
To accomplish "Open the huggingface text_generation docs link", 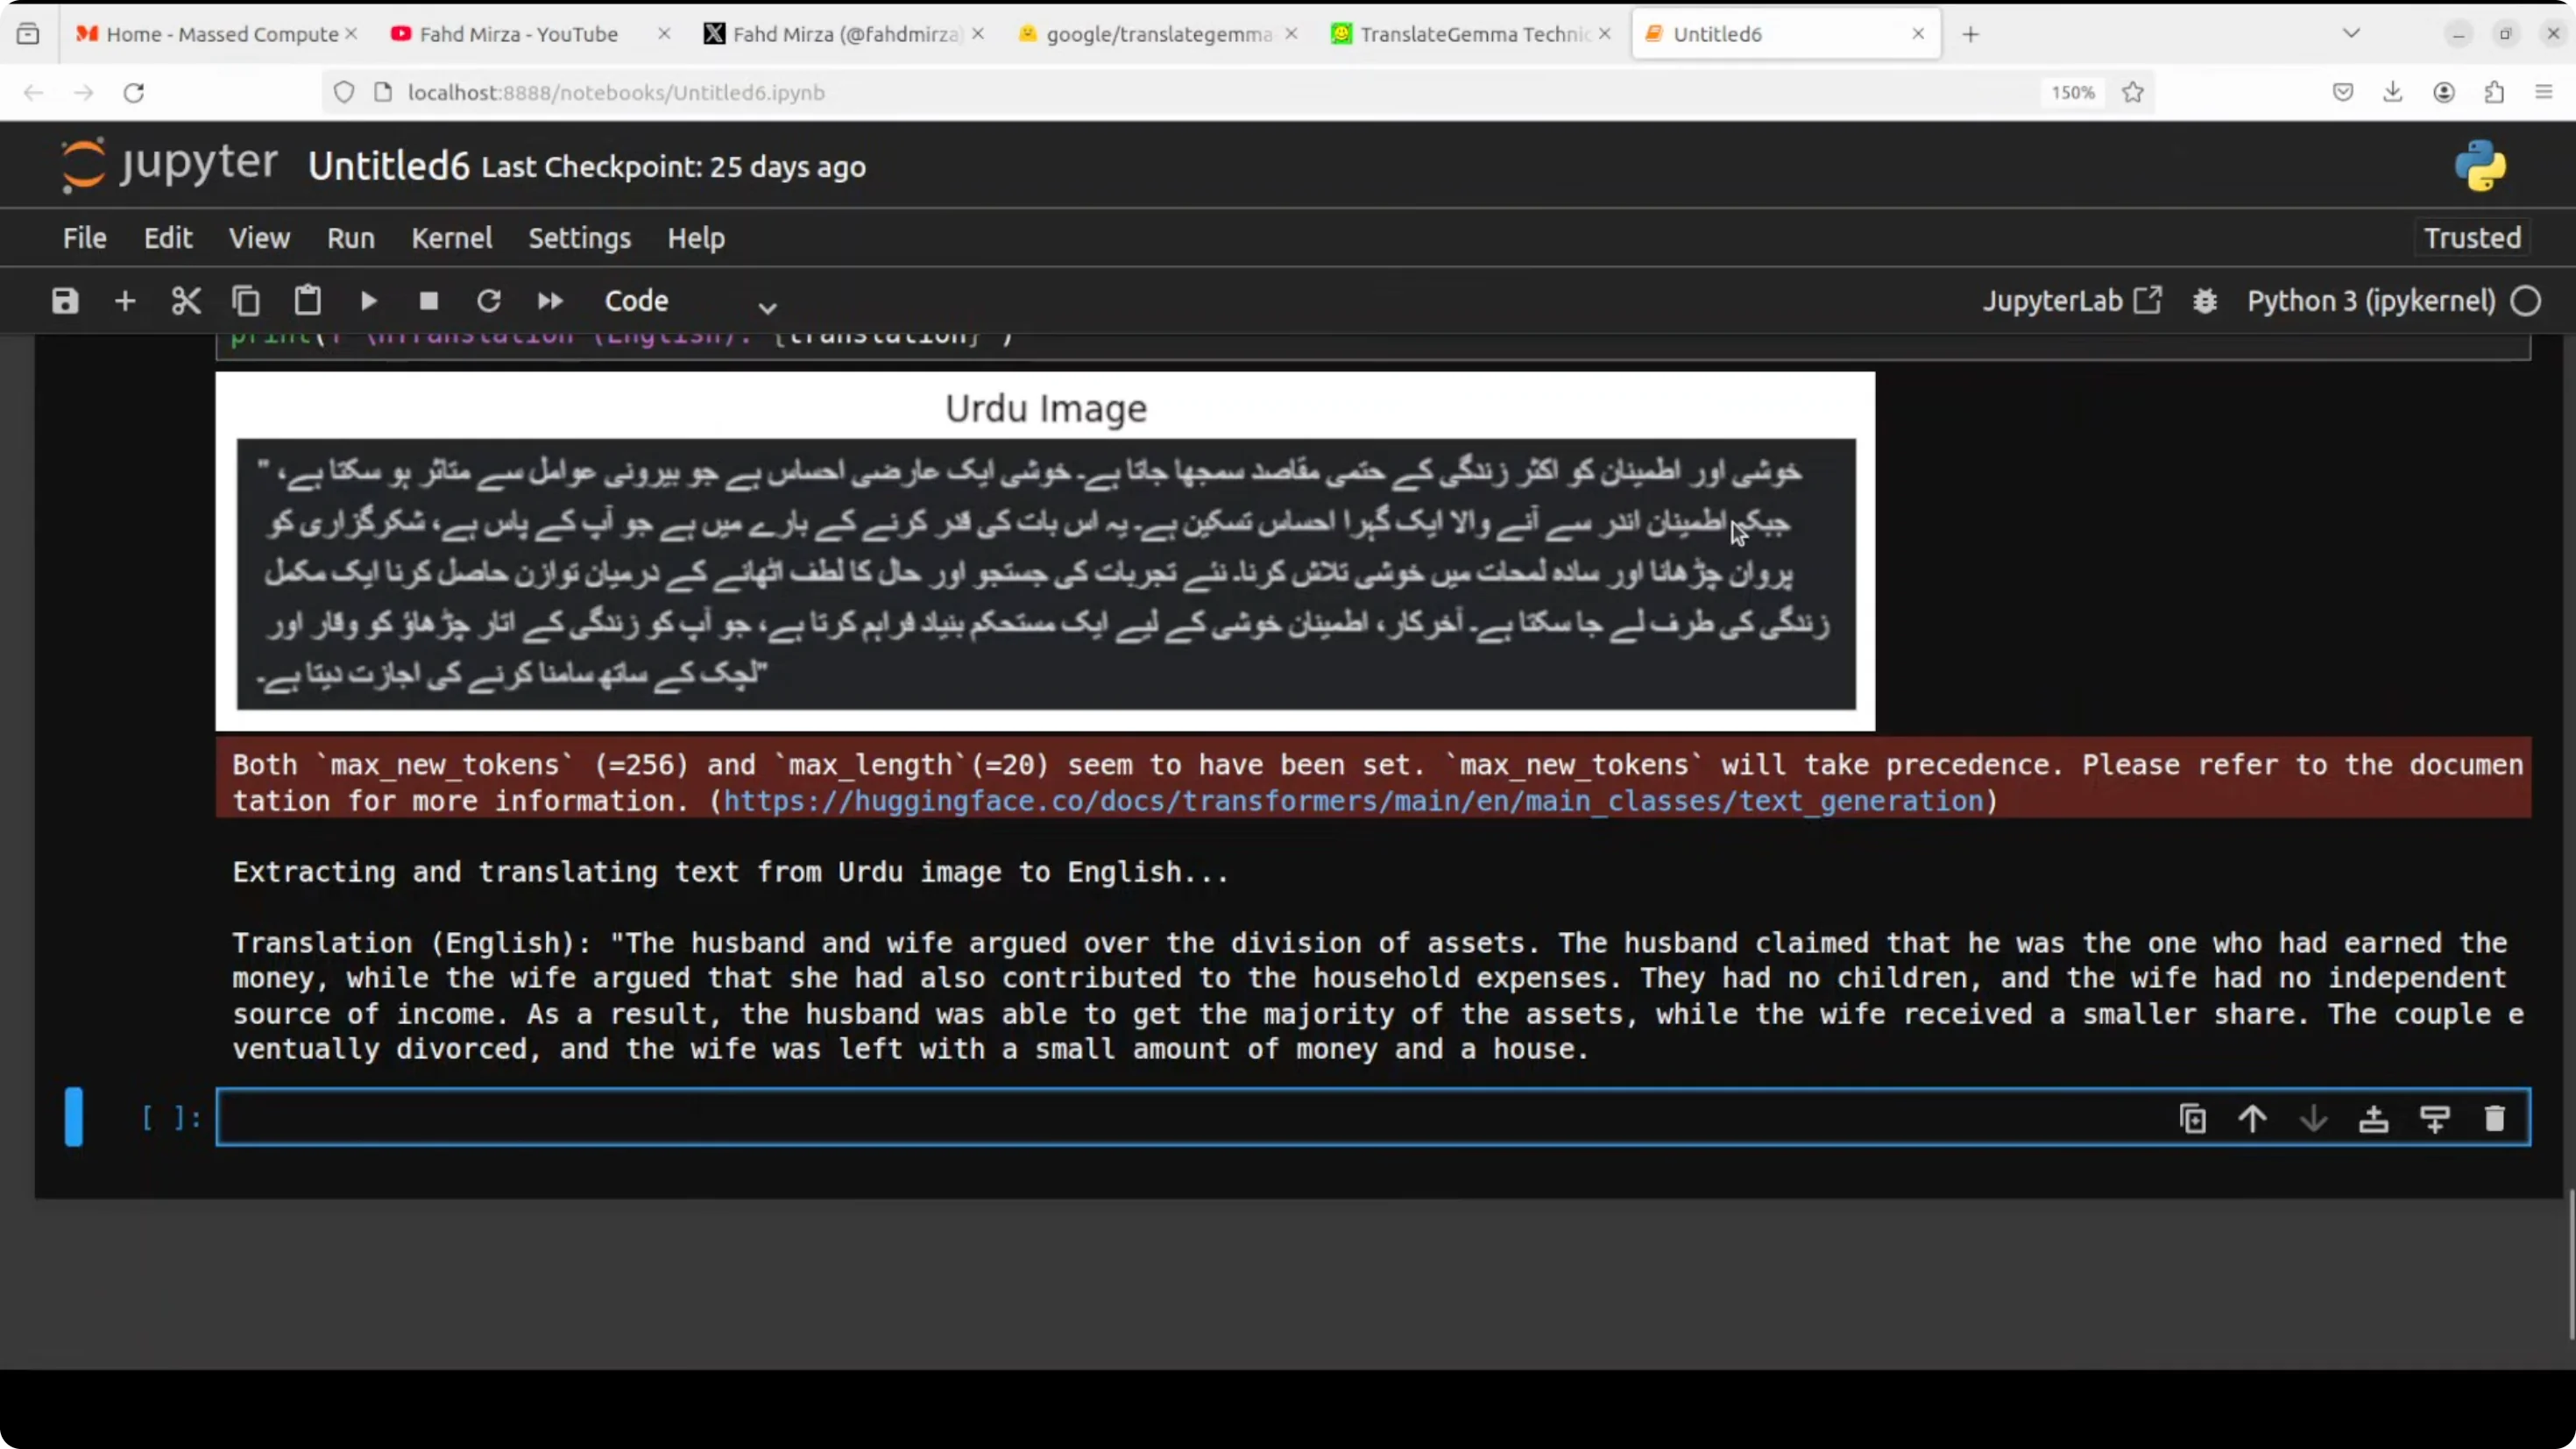I will (x=1353, y=801).
